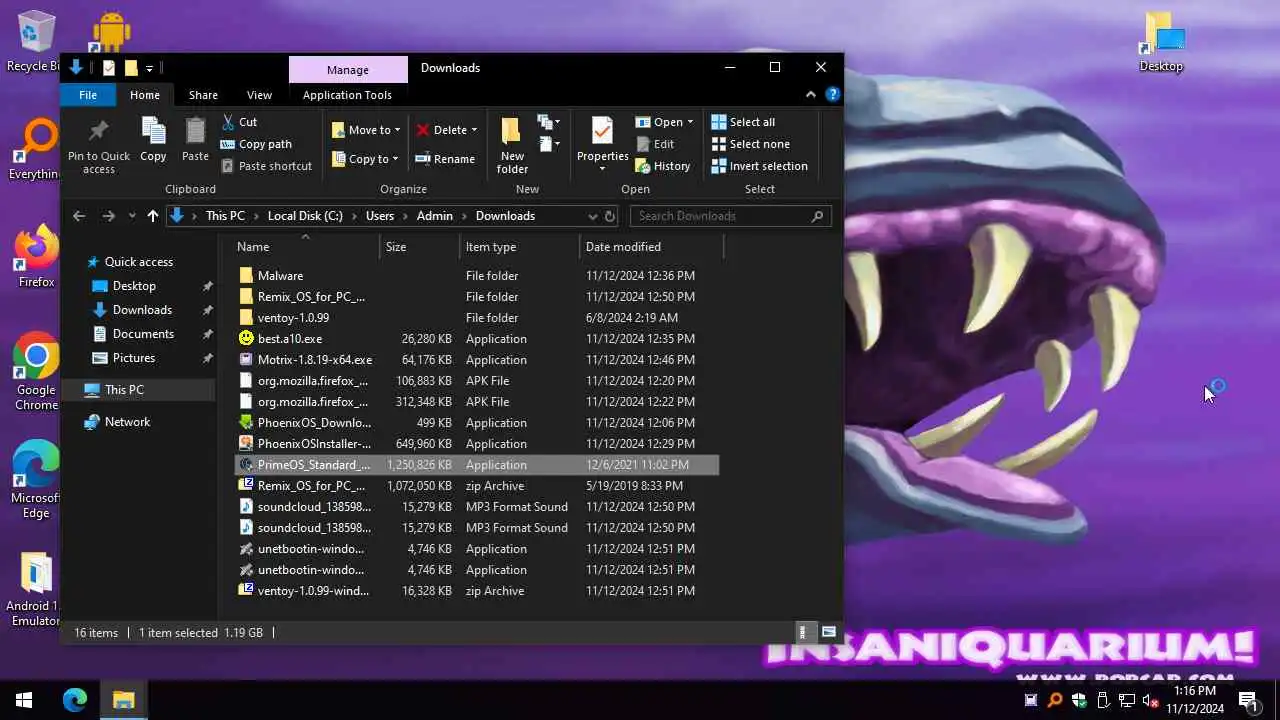1280x720 pixels.
Task: Sort by Item type column header
Action: 520,247
